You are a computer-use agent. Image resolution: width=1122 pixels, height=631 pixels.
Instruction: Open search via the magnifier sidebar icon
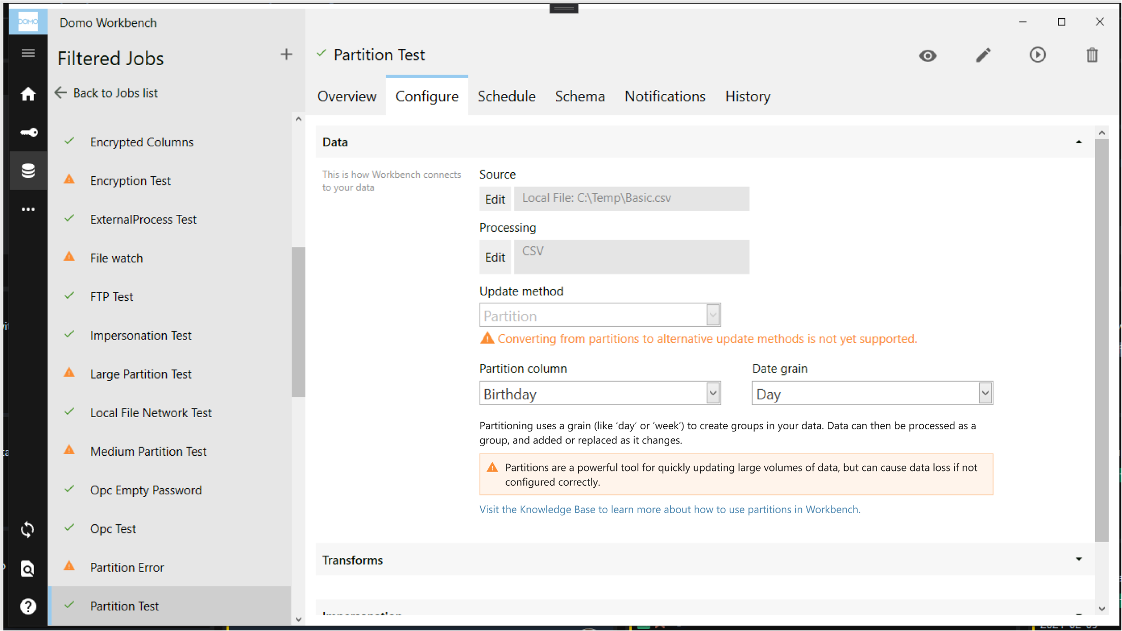click(27, 567)
